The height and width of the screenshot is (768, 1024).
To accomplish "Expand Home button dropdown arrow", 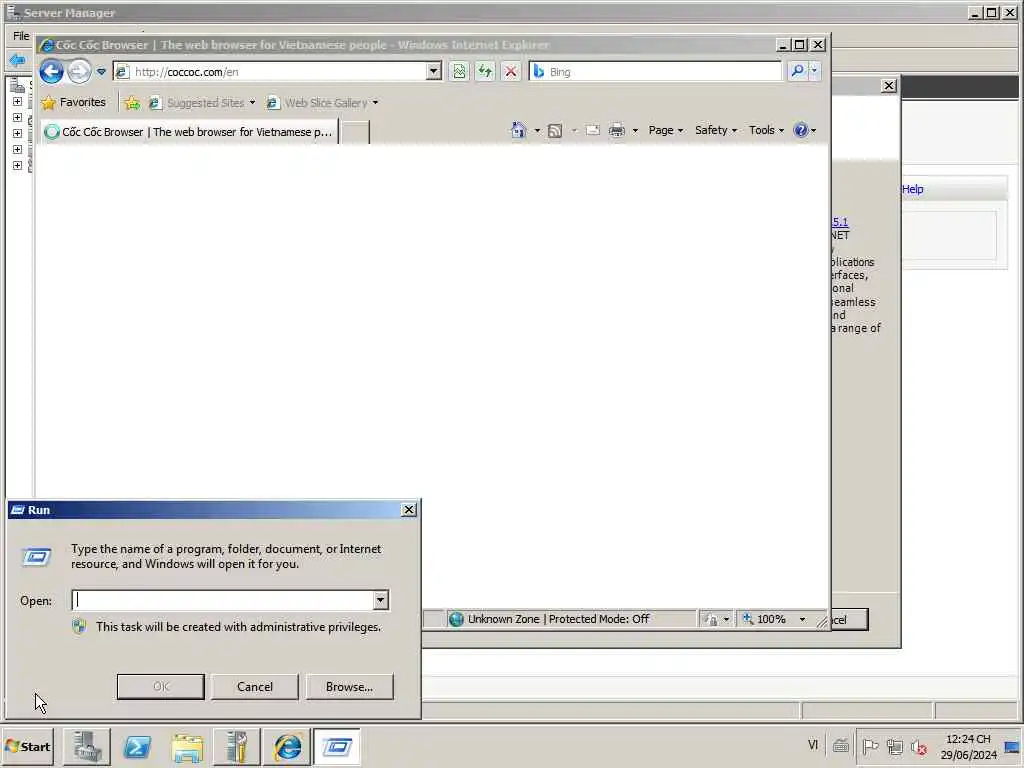I will click(x=537, y=131).
